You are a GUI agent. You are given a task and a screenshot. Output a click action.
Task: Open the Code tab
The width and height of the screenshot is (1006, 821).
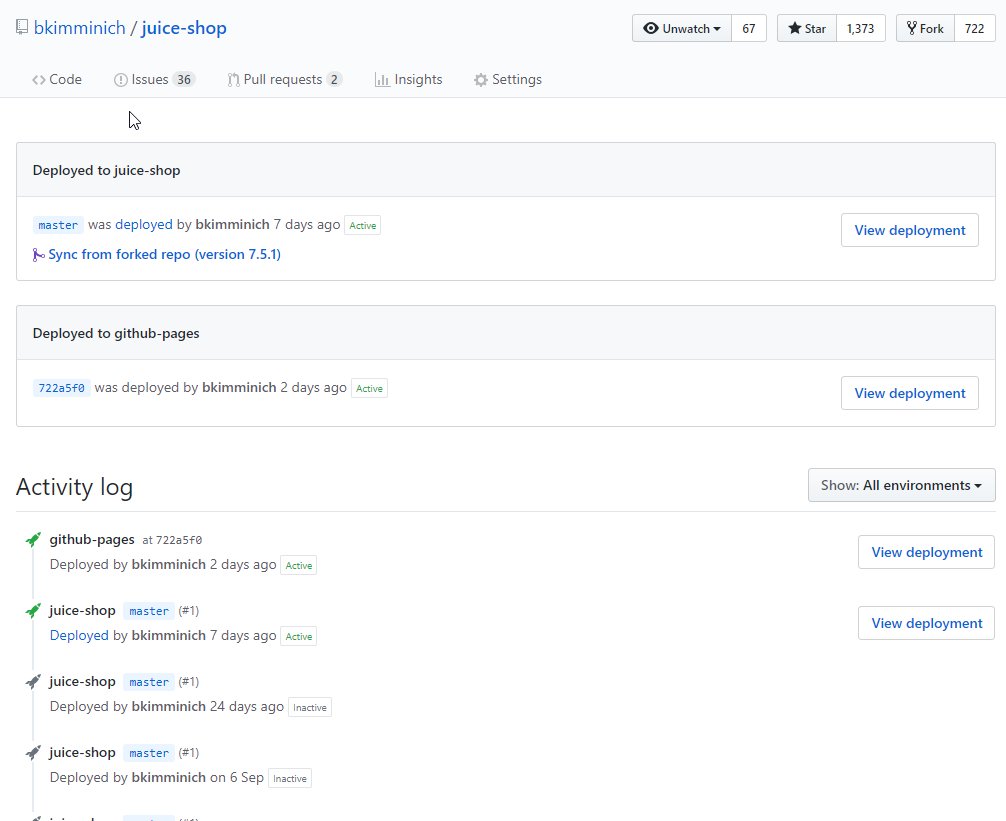56,80
